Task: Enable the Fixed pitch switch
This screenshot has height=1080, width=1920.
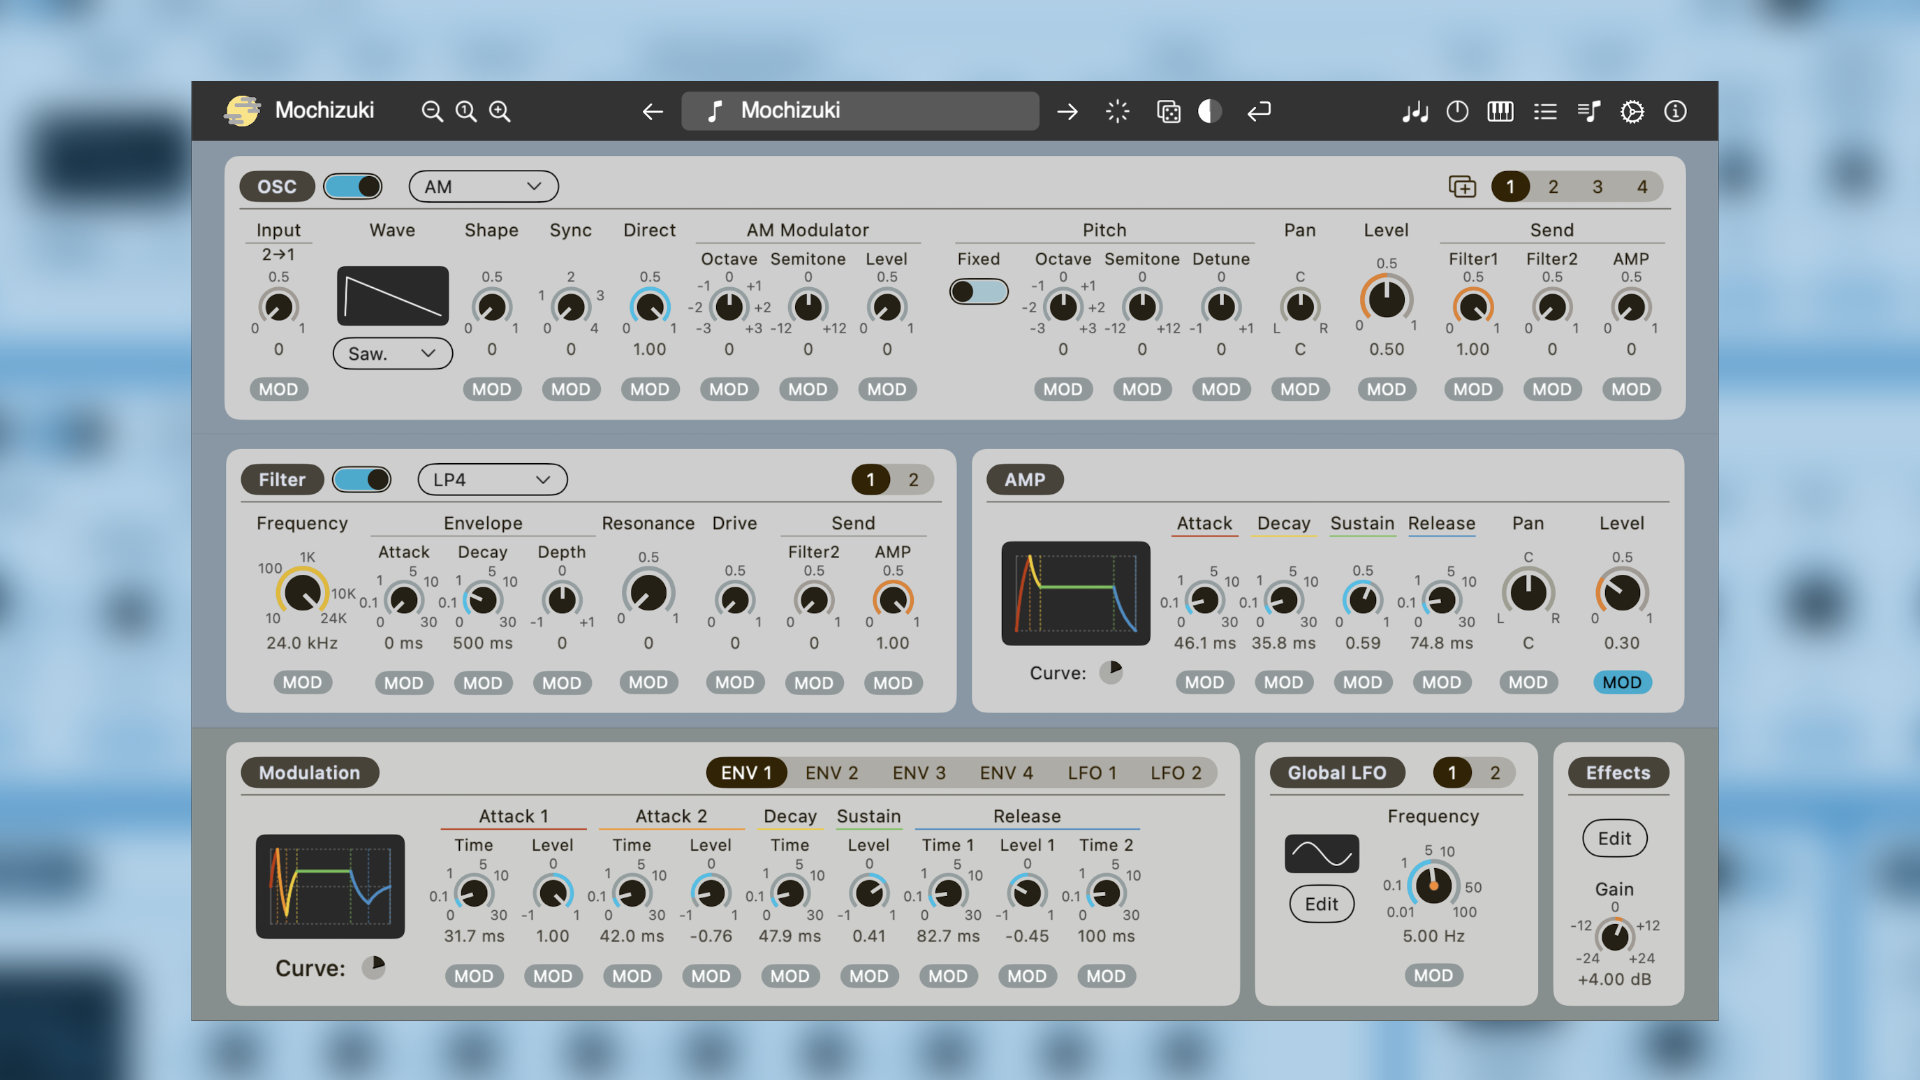Action: (x=978, y=291)
